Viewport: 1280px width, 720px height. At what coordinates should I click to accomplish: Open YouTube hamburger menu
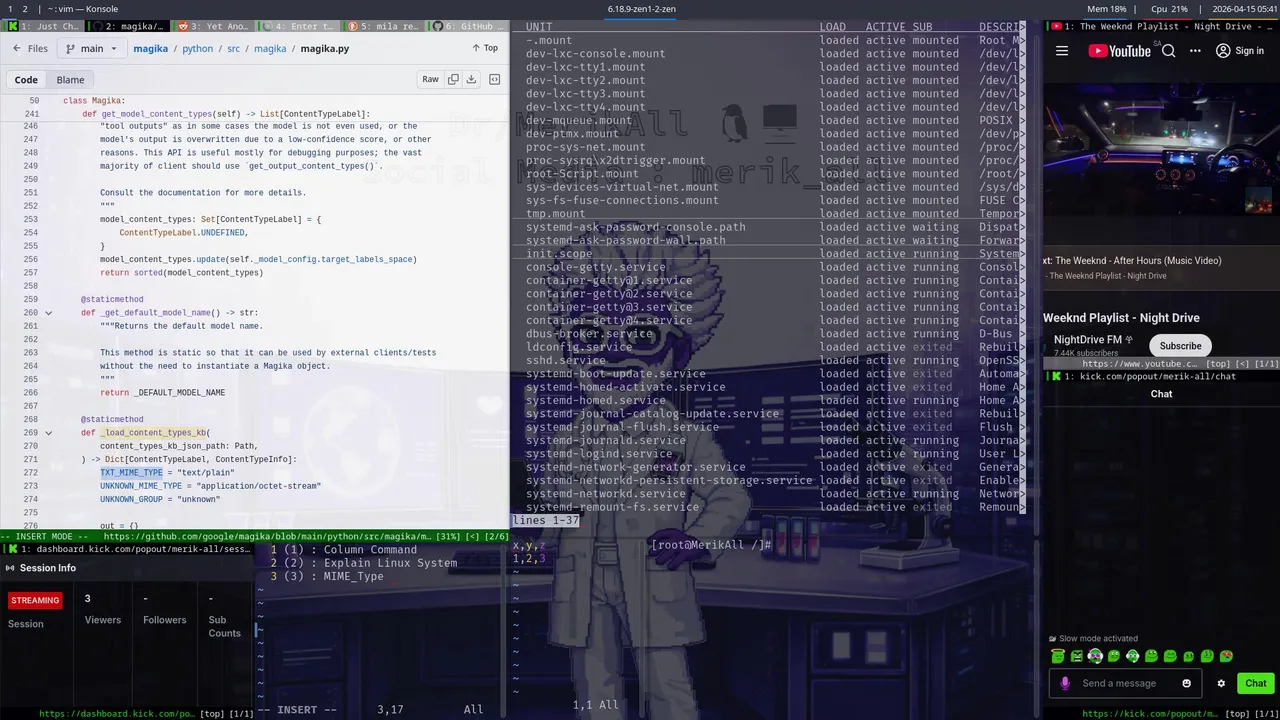tap(1062, 51)
